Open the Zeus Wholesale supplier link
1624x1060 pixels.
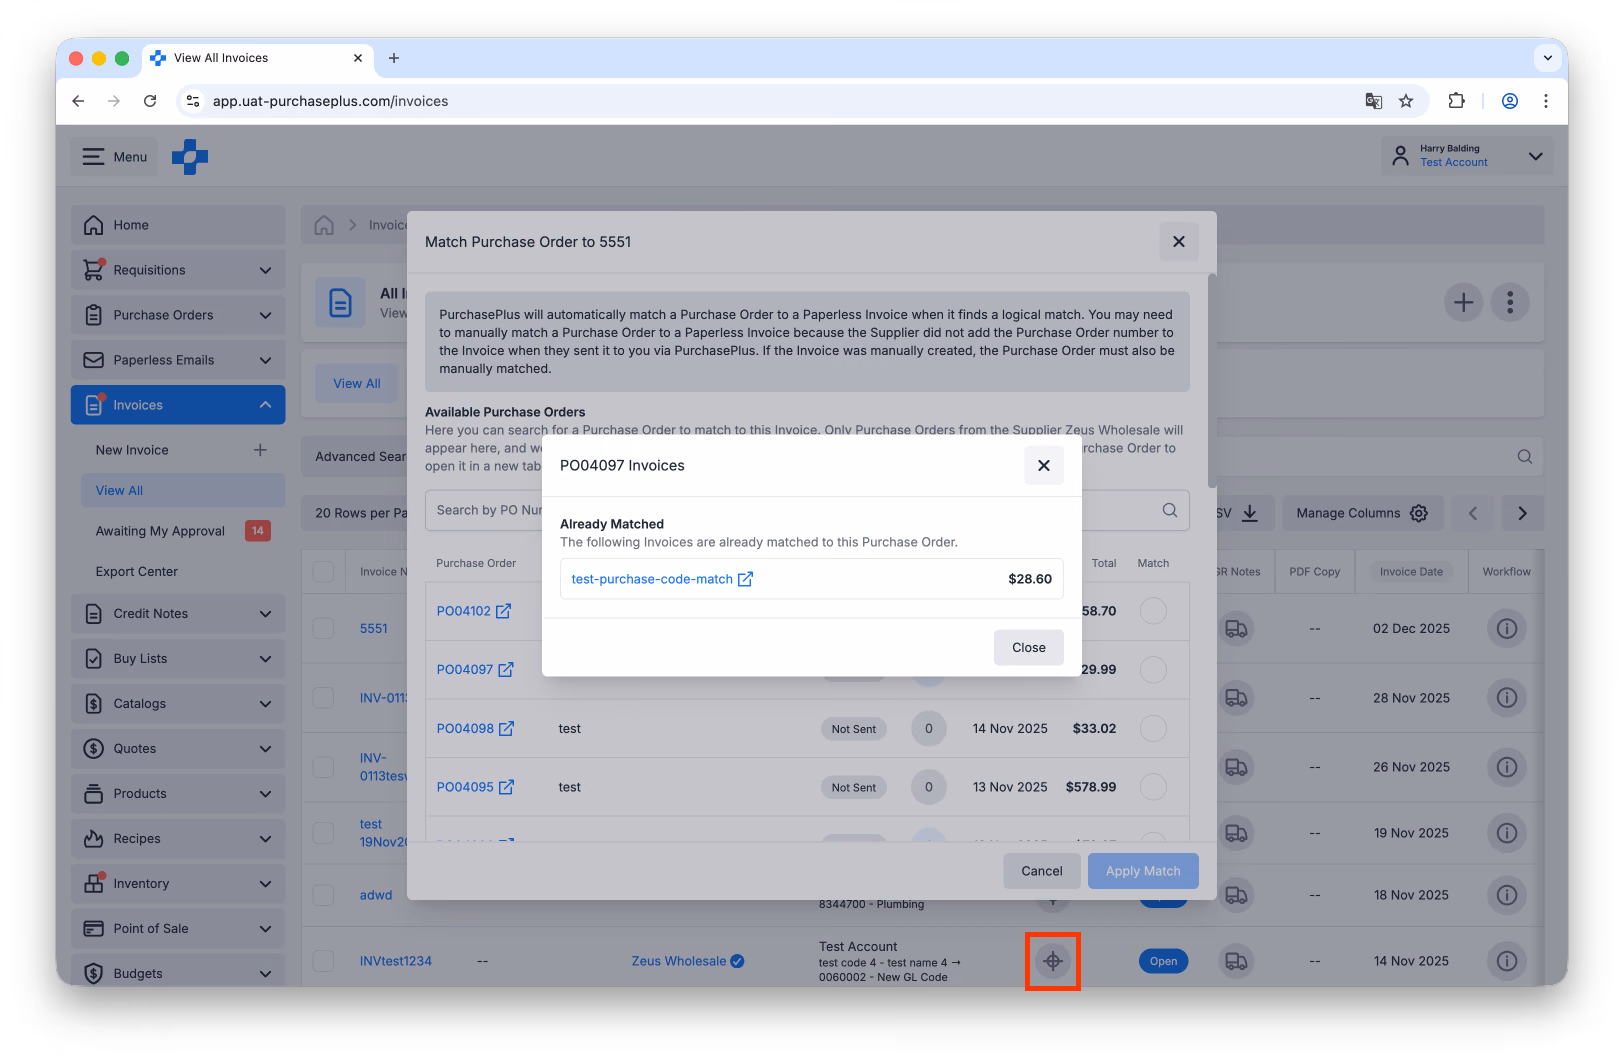679,961
